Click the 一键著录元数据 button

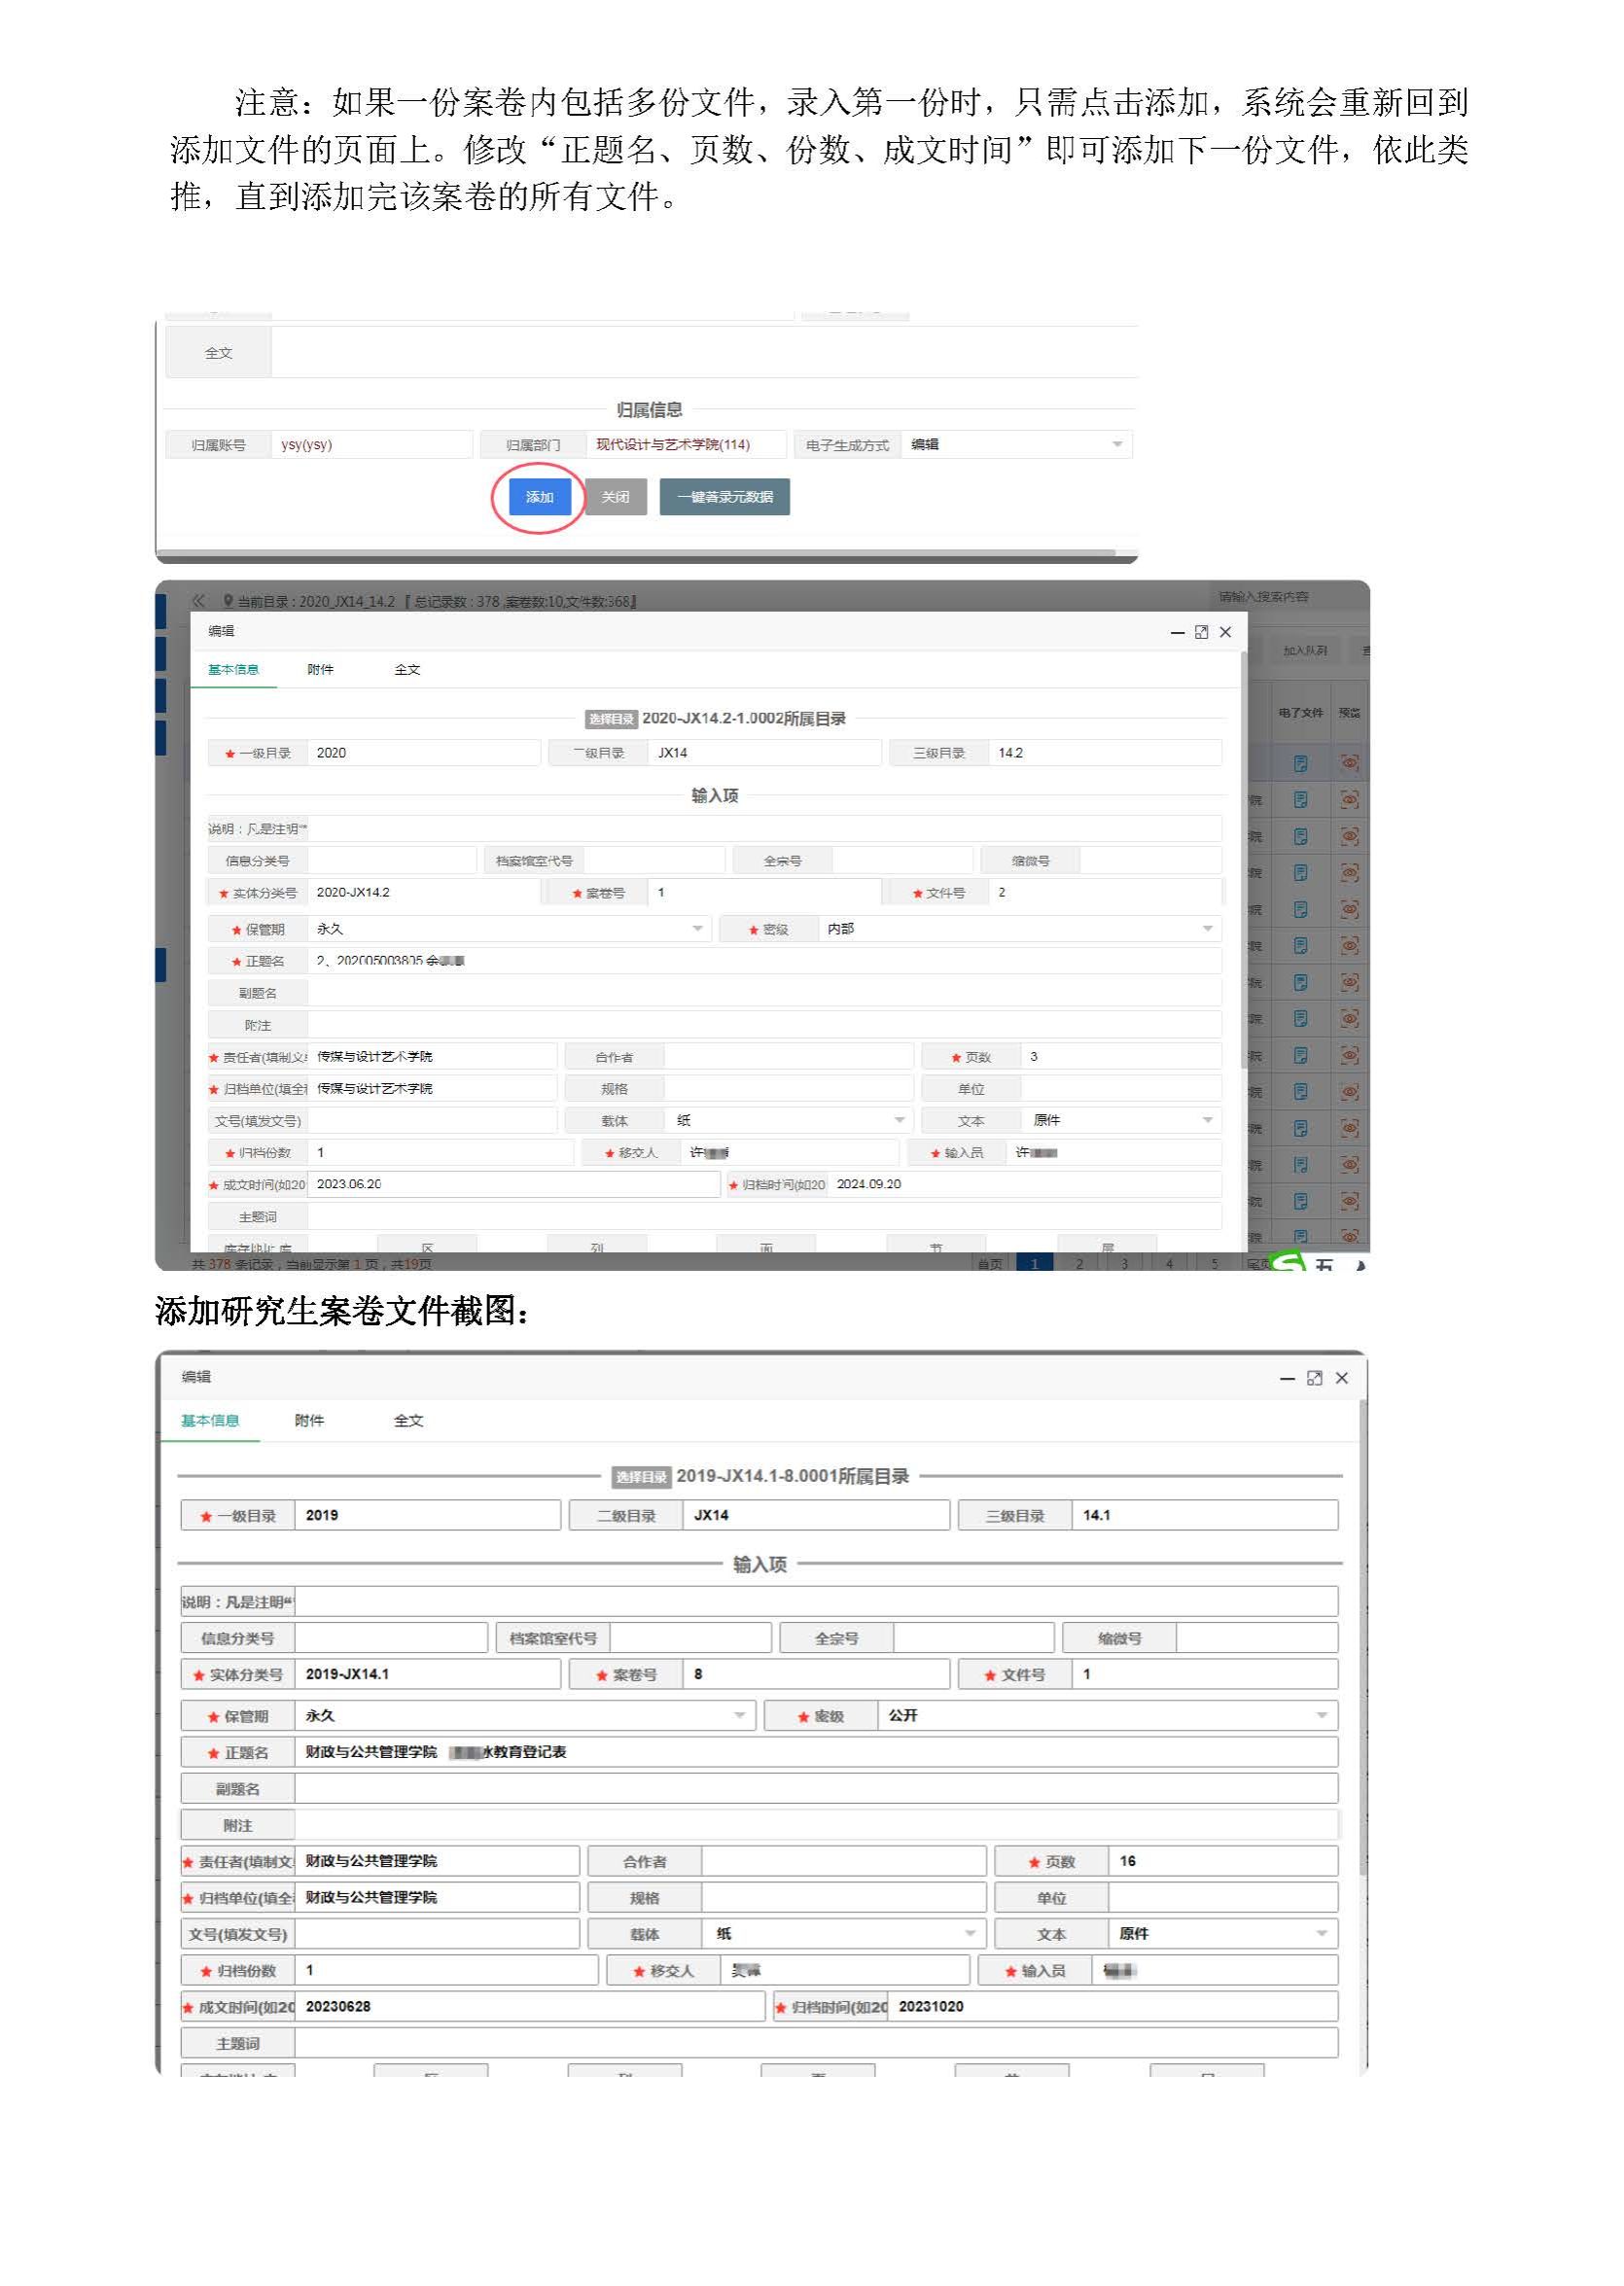coord(724,497)
